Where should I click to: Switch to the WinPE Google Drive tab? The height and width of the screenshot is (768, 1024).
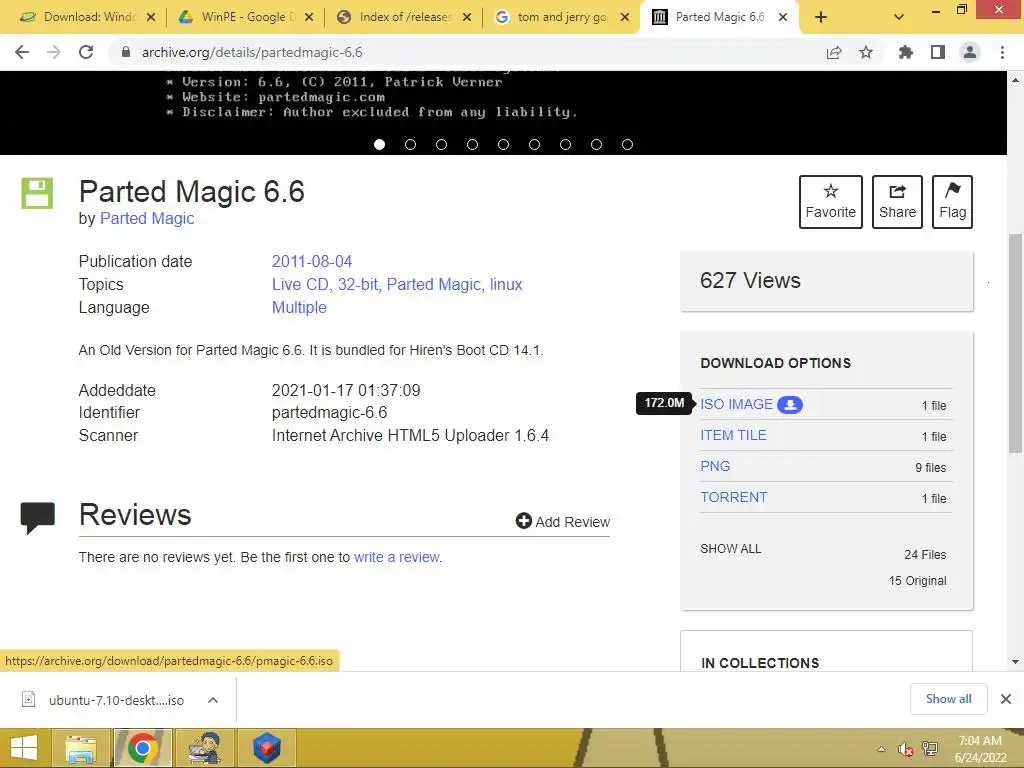coord(238,17)
